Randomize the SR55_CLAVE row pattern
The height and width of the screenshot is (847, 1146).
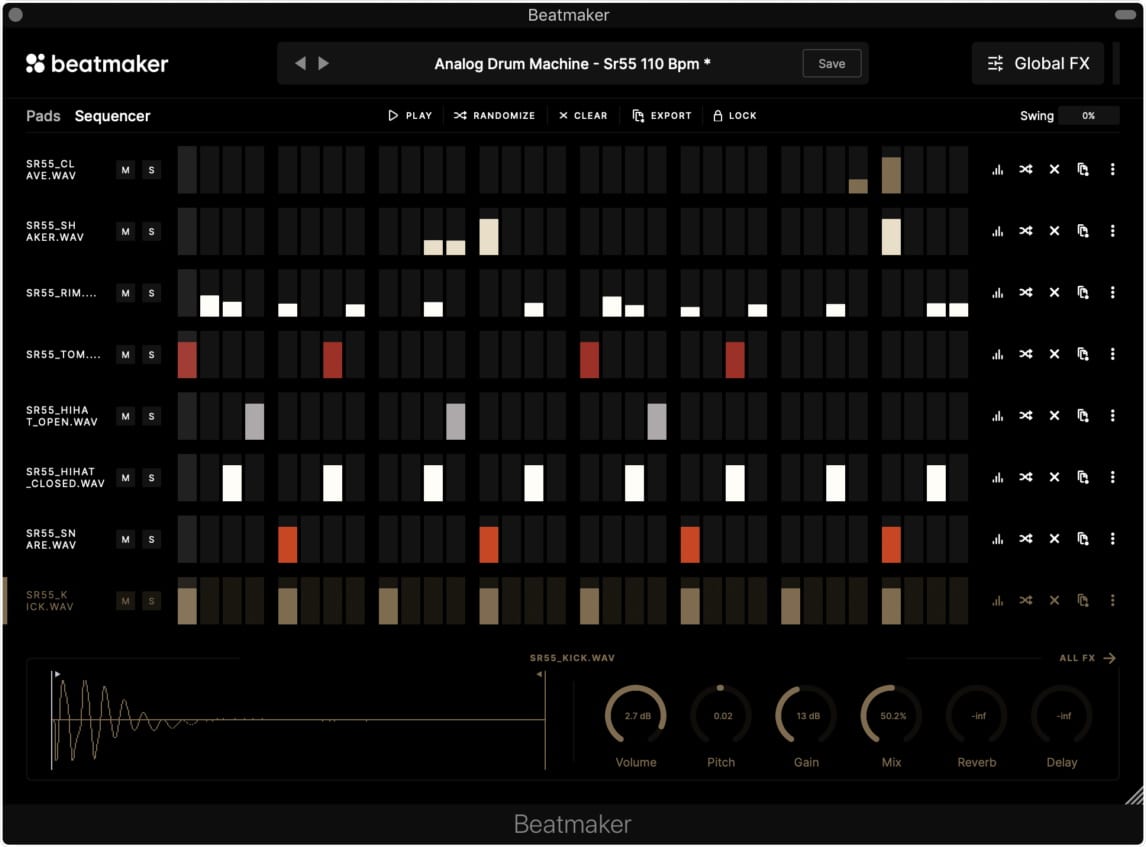1025,170
